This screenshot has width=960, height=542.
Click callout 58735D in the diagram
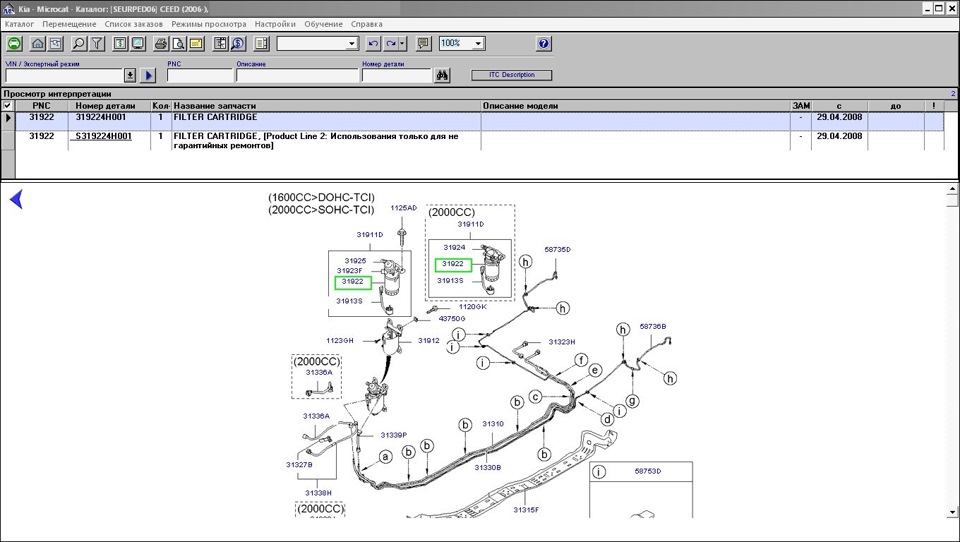(557, 250)
